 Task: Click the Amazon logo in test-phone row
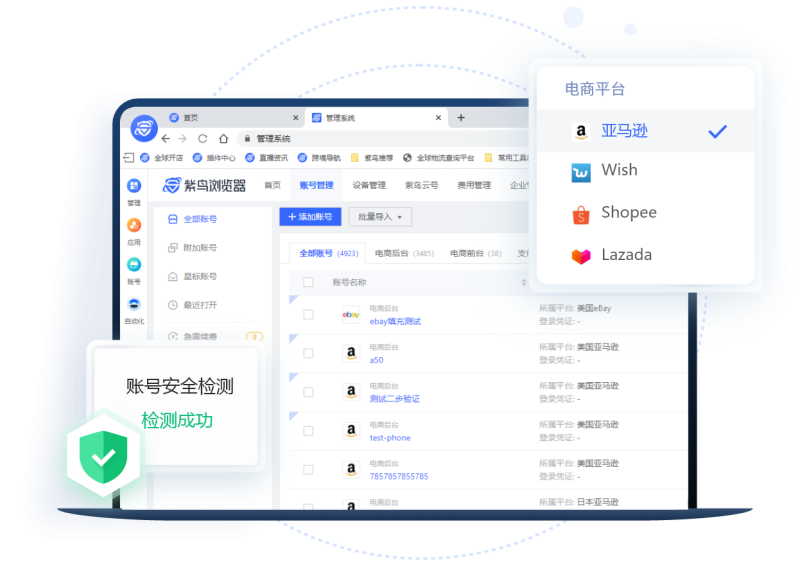coord(351,431)
